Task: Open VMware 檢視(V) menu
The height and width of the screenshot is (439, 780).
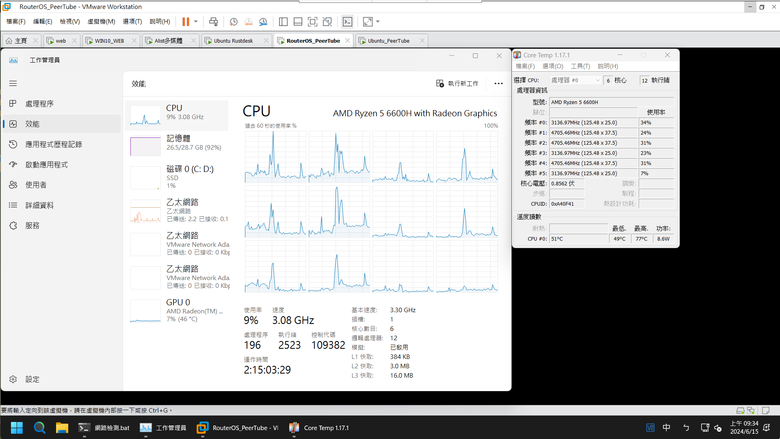Action: [70, 21]
